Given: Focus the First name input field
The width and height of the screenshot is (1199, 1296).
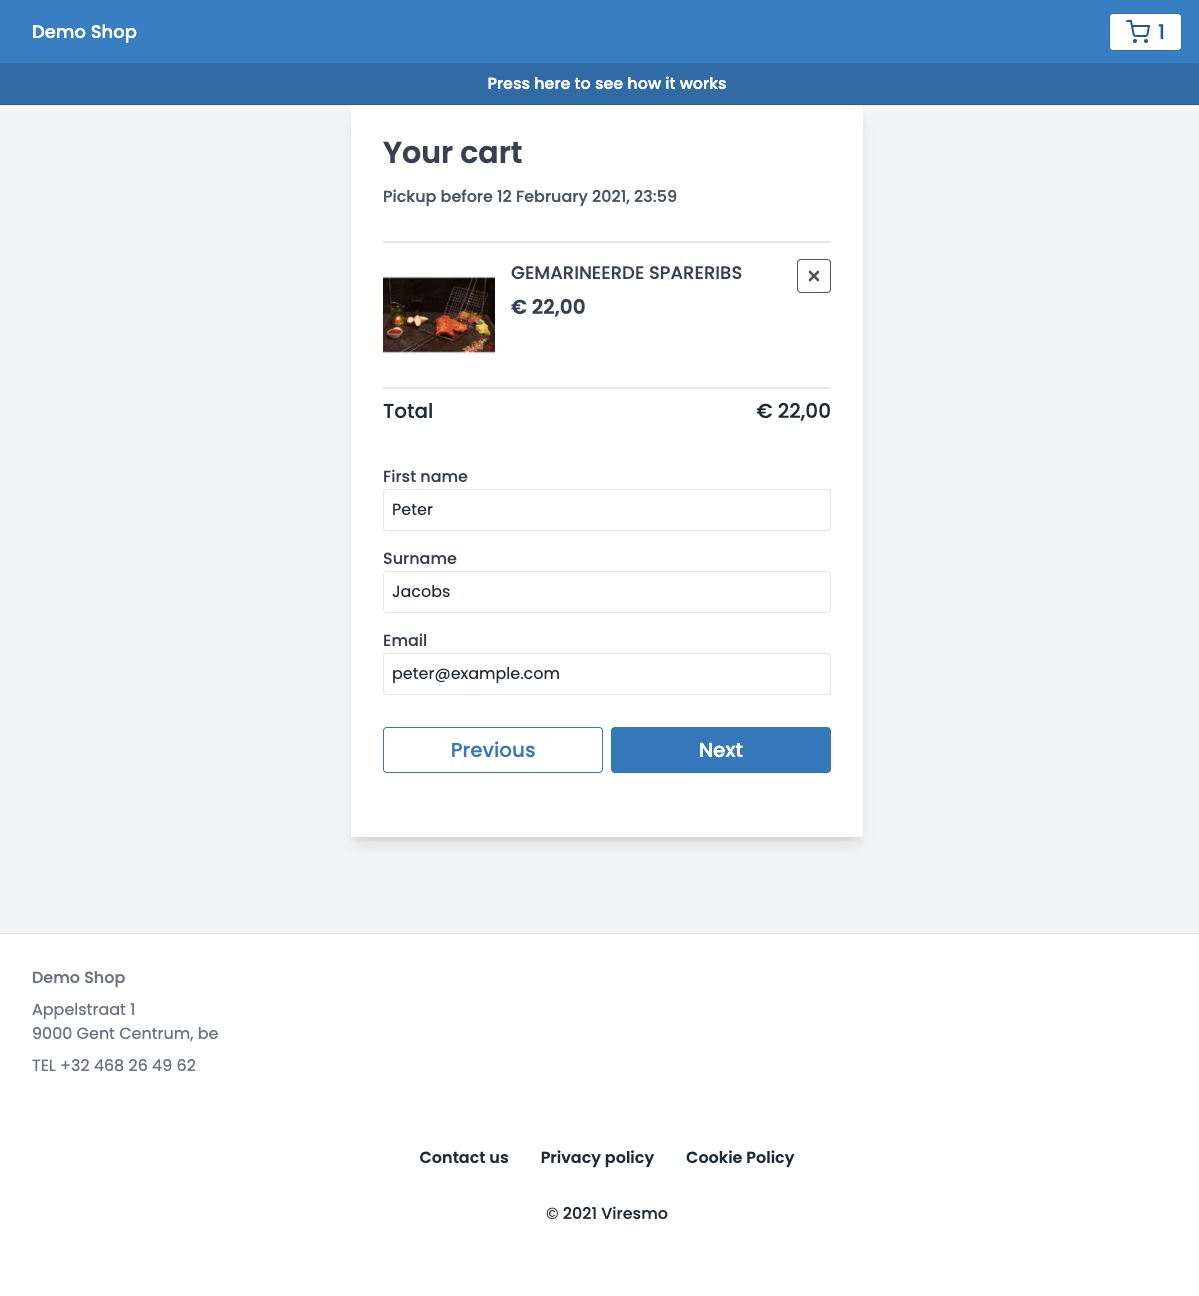Looking at the screenshot, I should 606,510.
